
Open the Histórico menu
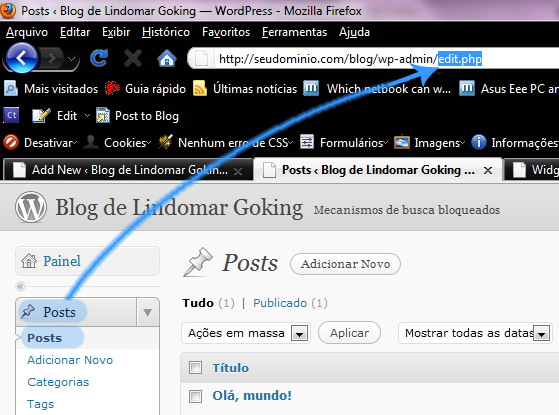[x=166, y=32]
